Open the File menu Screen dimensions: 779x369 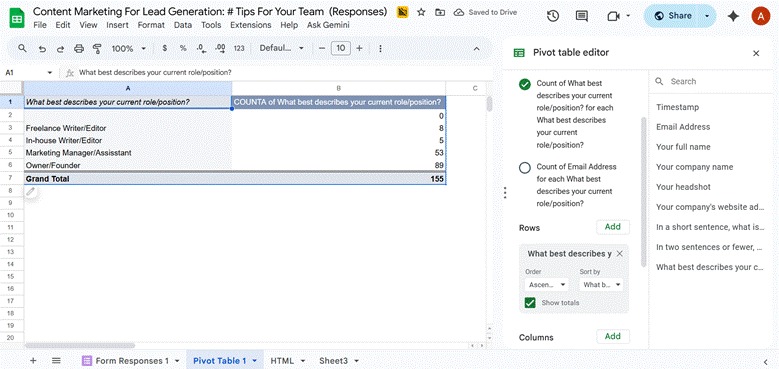click(40, 25)
